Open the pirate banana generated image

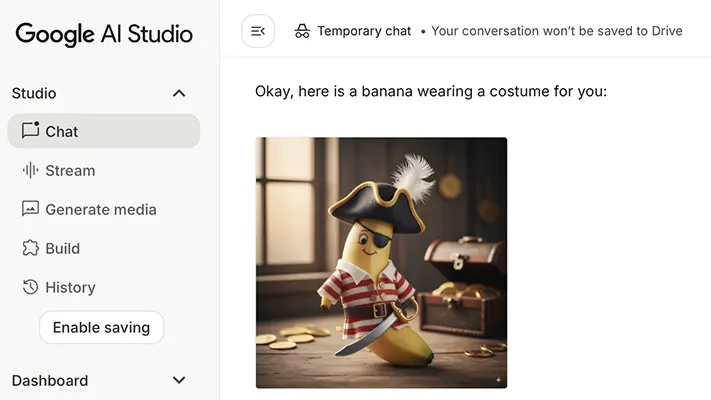pos(381,262)
